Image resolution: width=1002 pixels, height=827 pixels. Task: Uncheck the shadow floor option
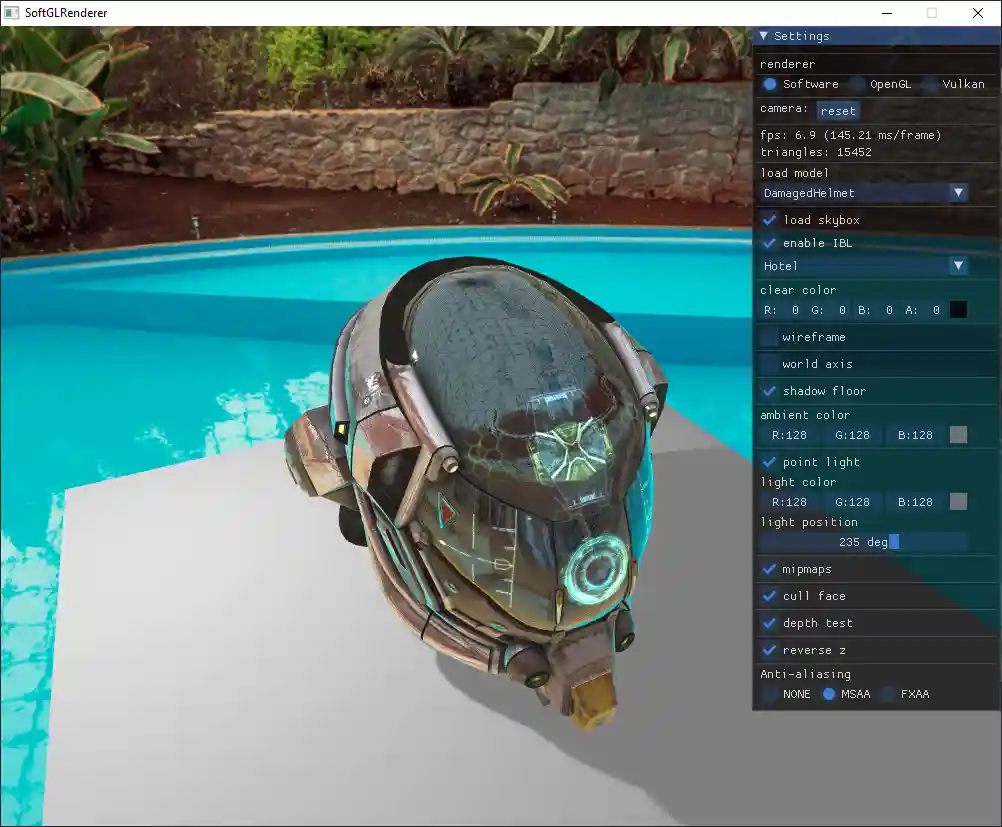(770, 391)
